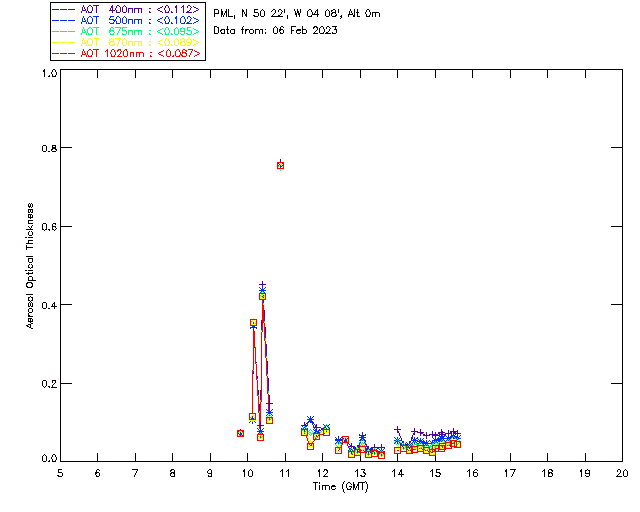Click the x-axis tick label 16

(x=473, y=473)
